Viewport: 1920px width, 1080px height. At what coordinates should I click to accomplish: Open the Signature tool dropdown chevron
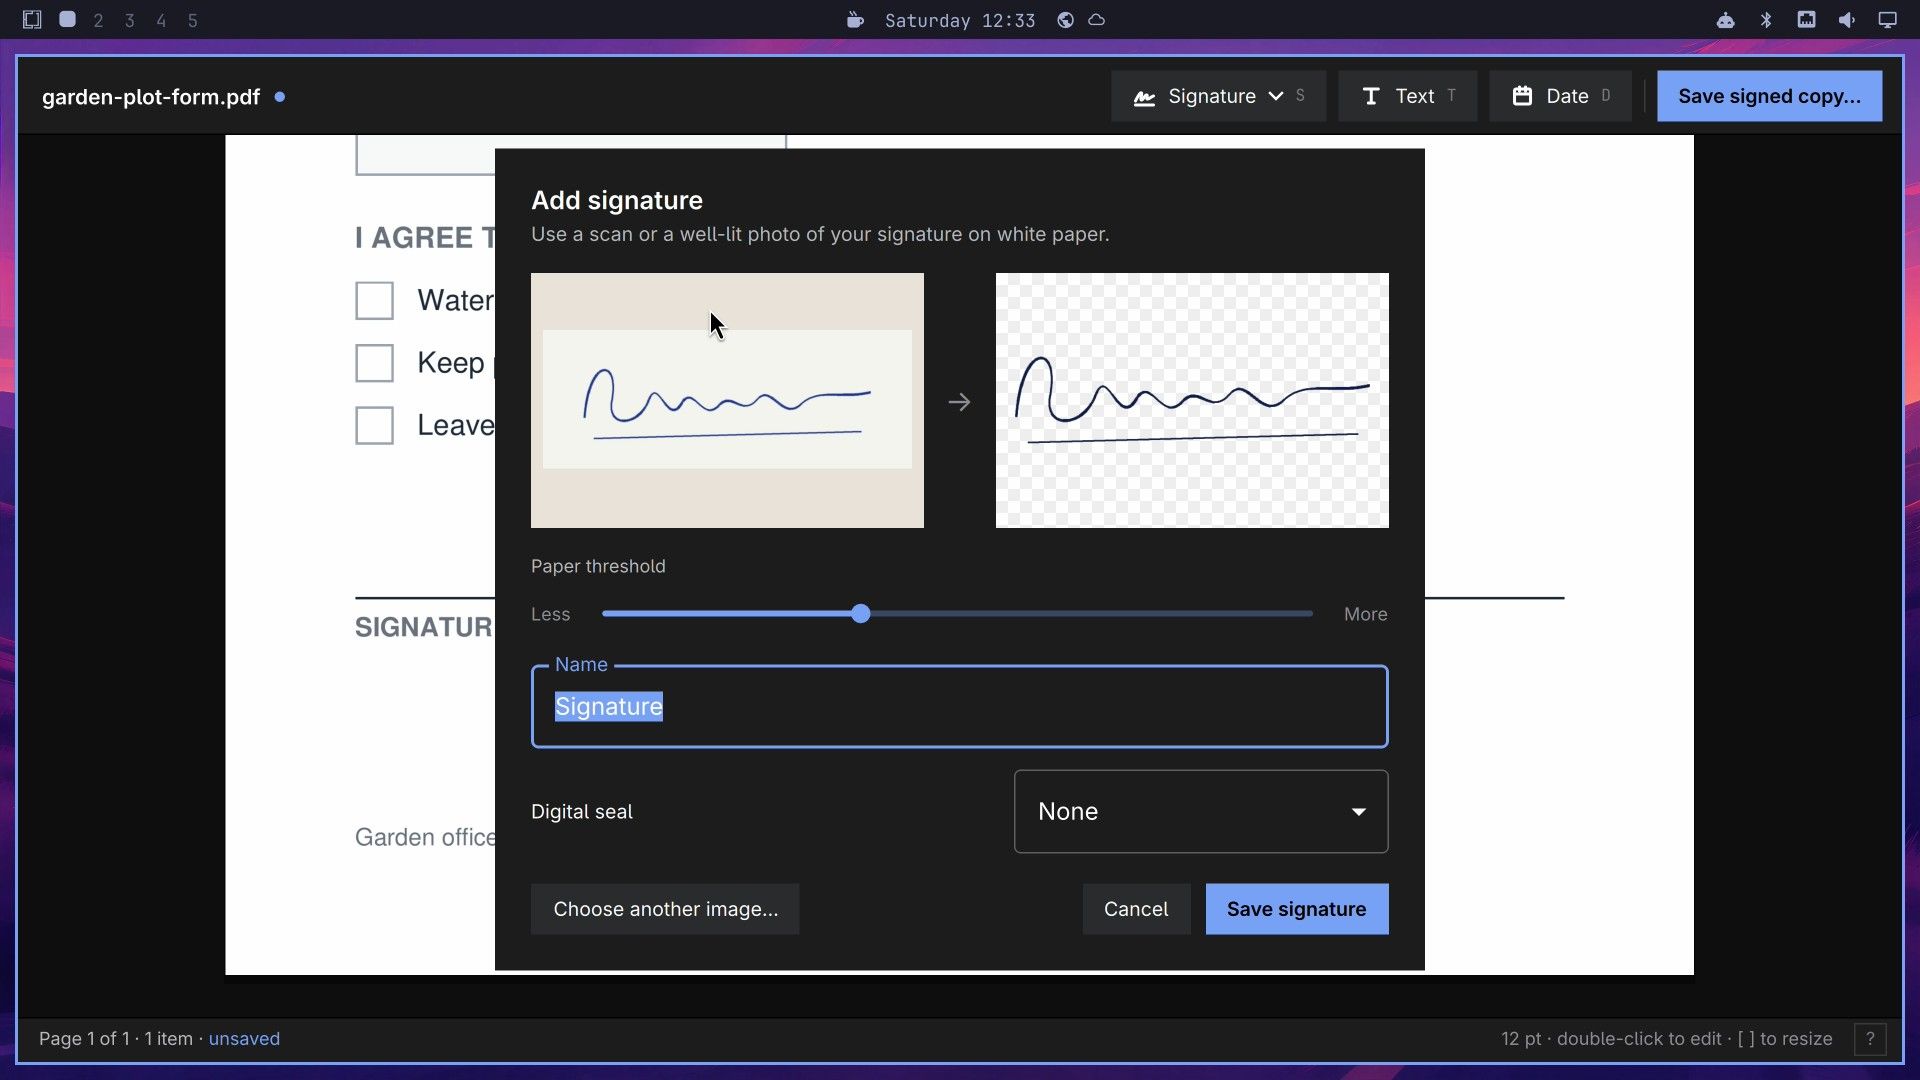(x=1276, y=96)
